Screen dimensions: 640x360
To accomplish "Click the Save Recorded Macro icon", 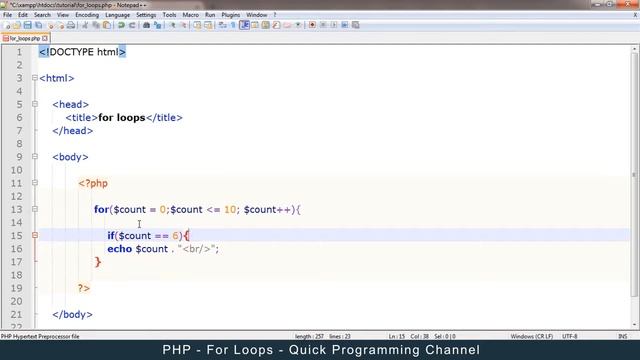I will pos(356,25).
